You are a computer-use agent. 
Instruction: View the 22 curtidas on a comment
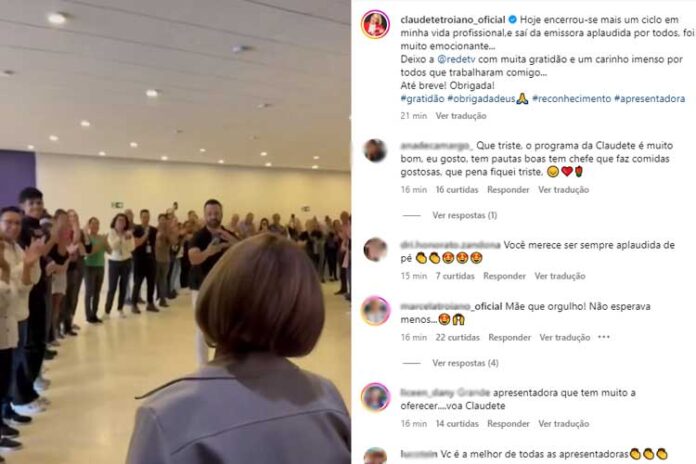point(458,337)
